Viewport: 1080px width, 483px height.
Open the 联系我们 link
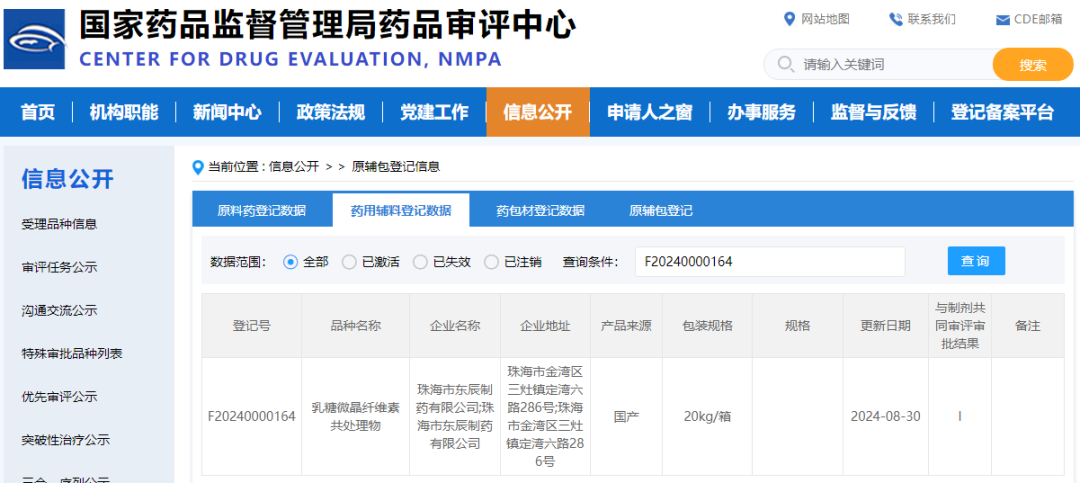931,19
